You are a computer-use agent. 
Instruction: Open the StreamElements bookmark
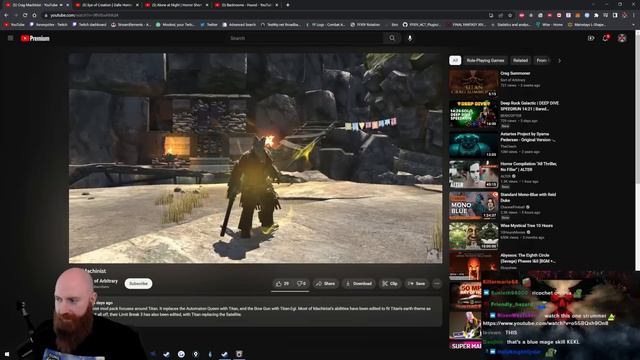[131, 24]
